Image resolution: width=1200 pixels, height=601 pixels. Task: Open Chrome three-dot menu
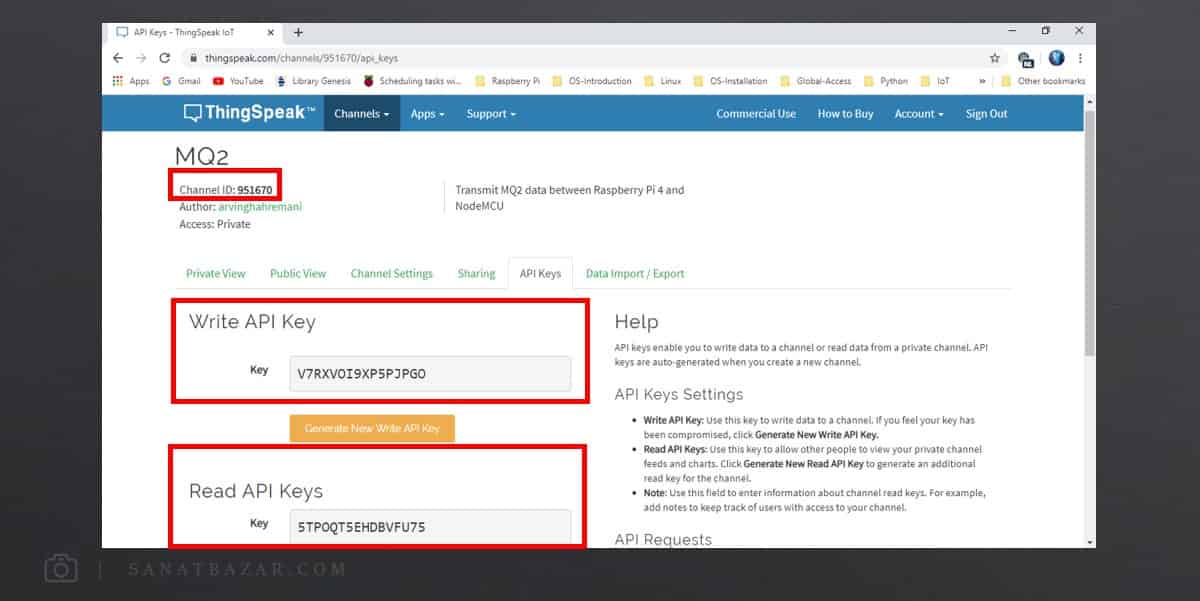1080,58
